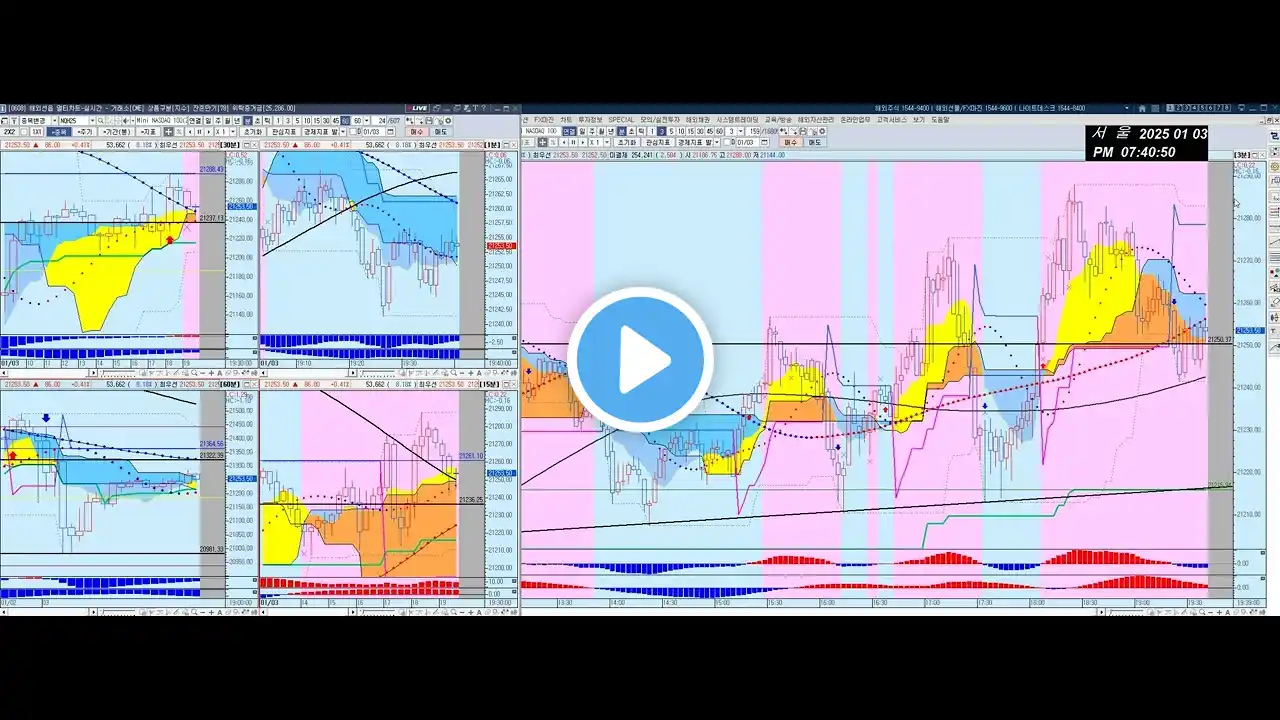Image resolution: width=1280 pixels, height=720 pixels.
Task: Click the crosshair cursor icon in left window toolbar
Action: pos(168,132)
